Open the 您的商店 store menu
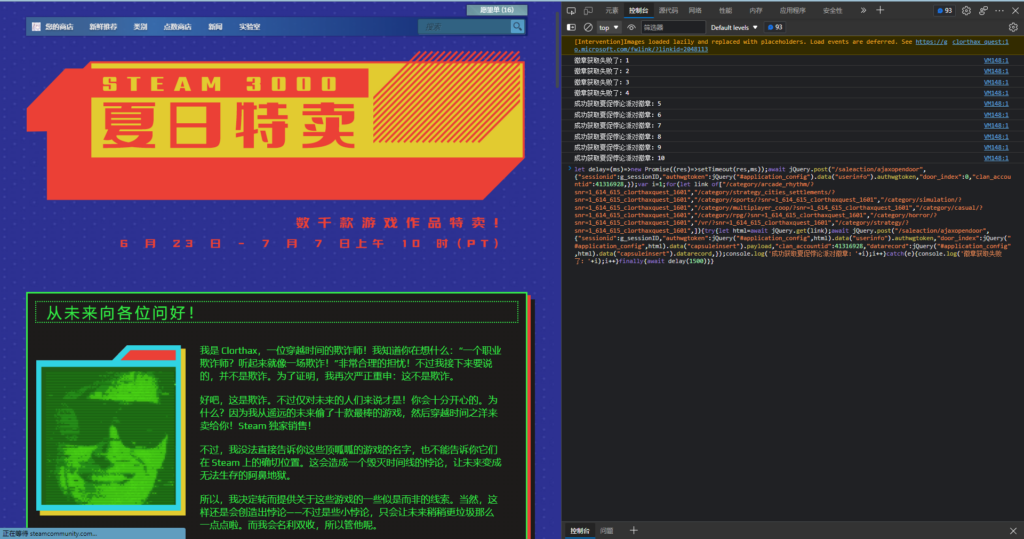 pos(59,27)
